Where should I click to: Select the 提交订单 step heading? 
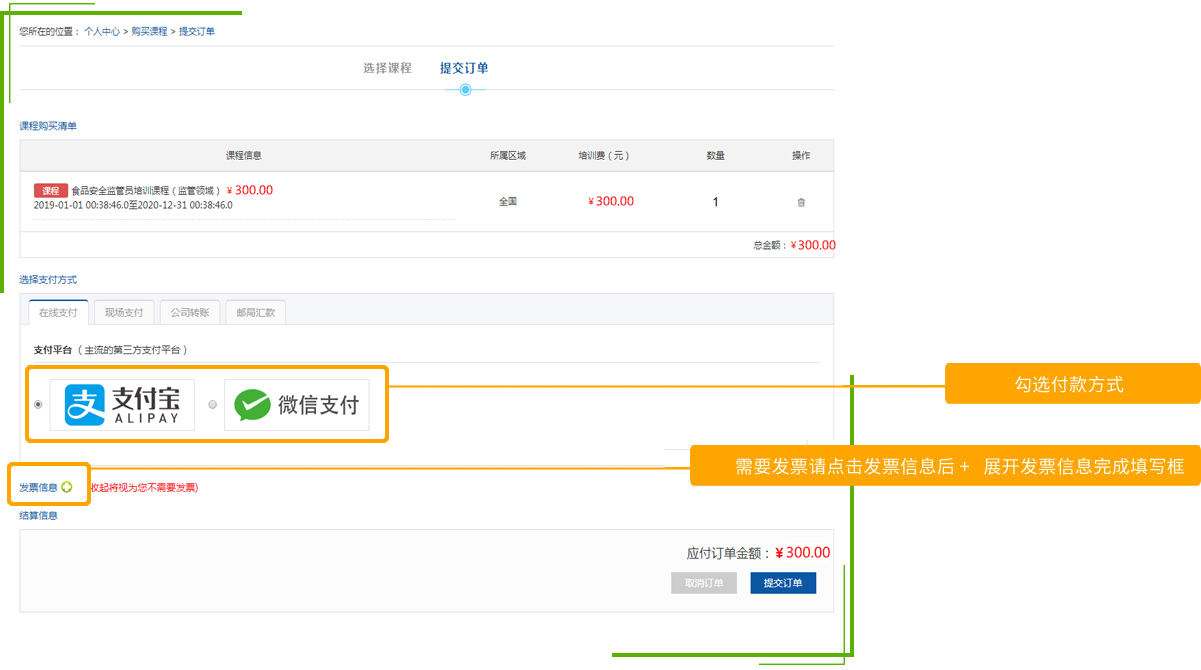[x=464, y=68]
